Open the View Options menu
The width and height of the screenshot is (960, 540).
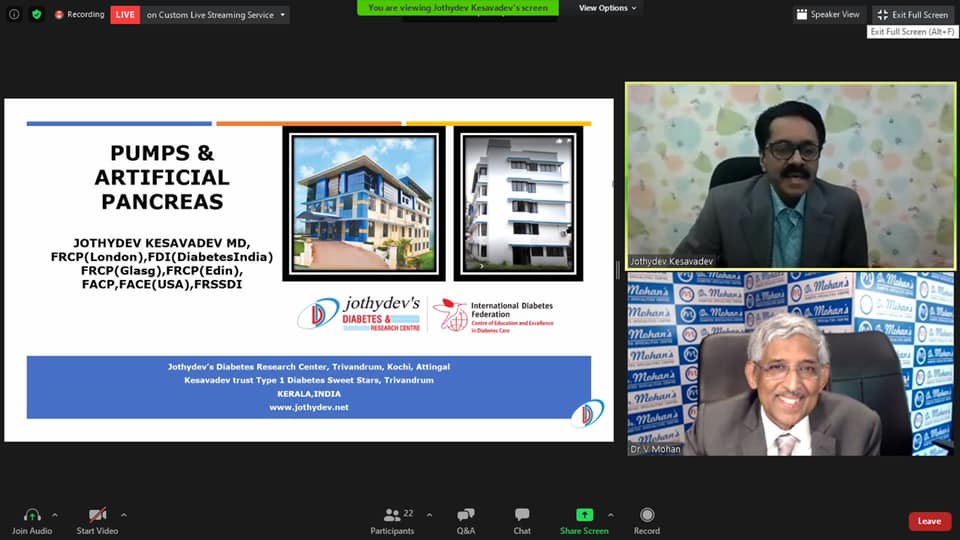(607, 8)
